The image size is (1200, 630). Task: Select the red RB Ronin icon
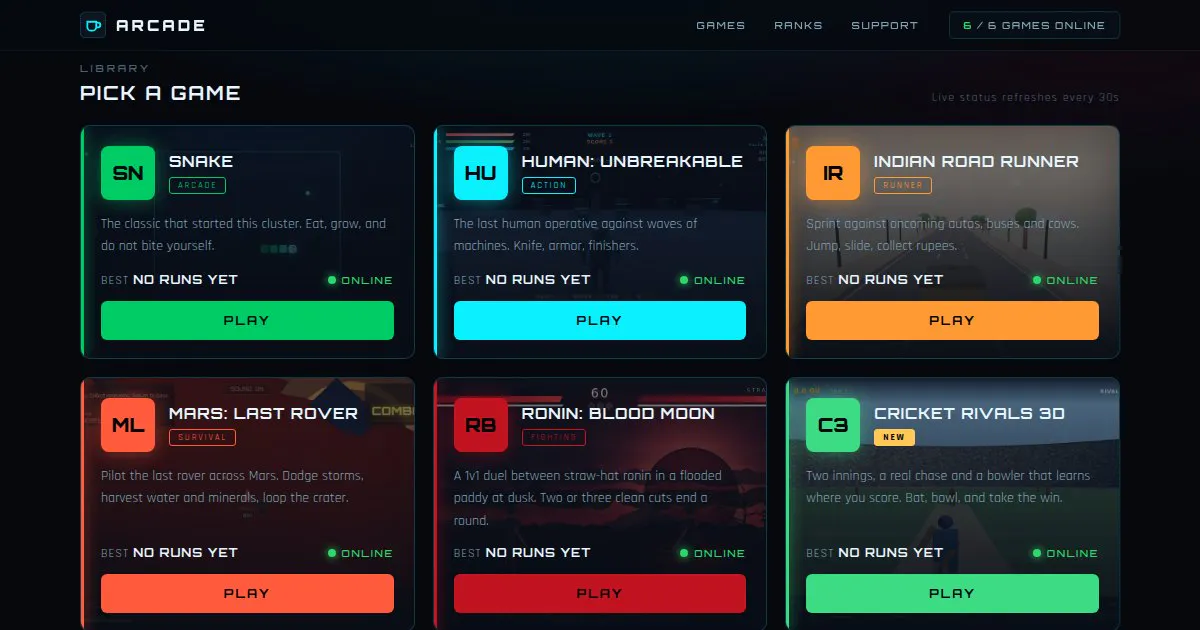[481, 425]
